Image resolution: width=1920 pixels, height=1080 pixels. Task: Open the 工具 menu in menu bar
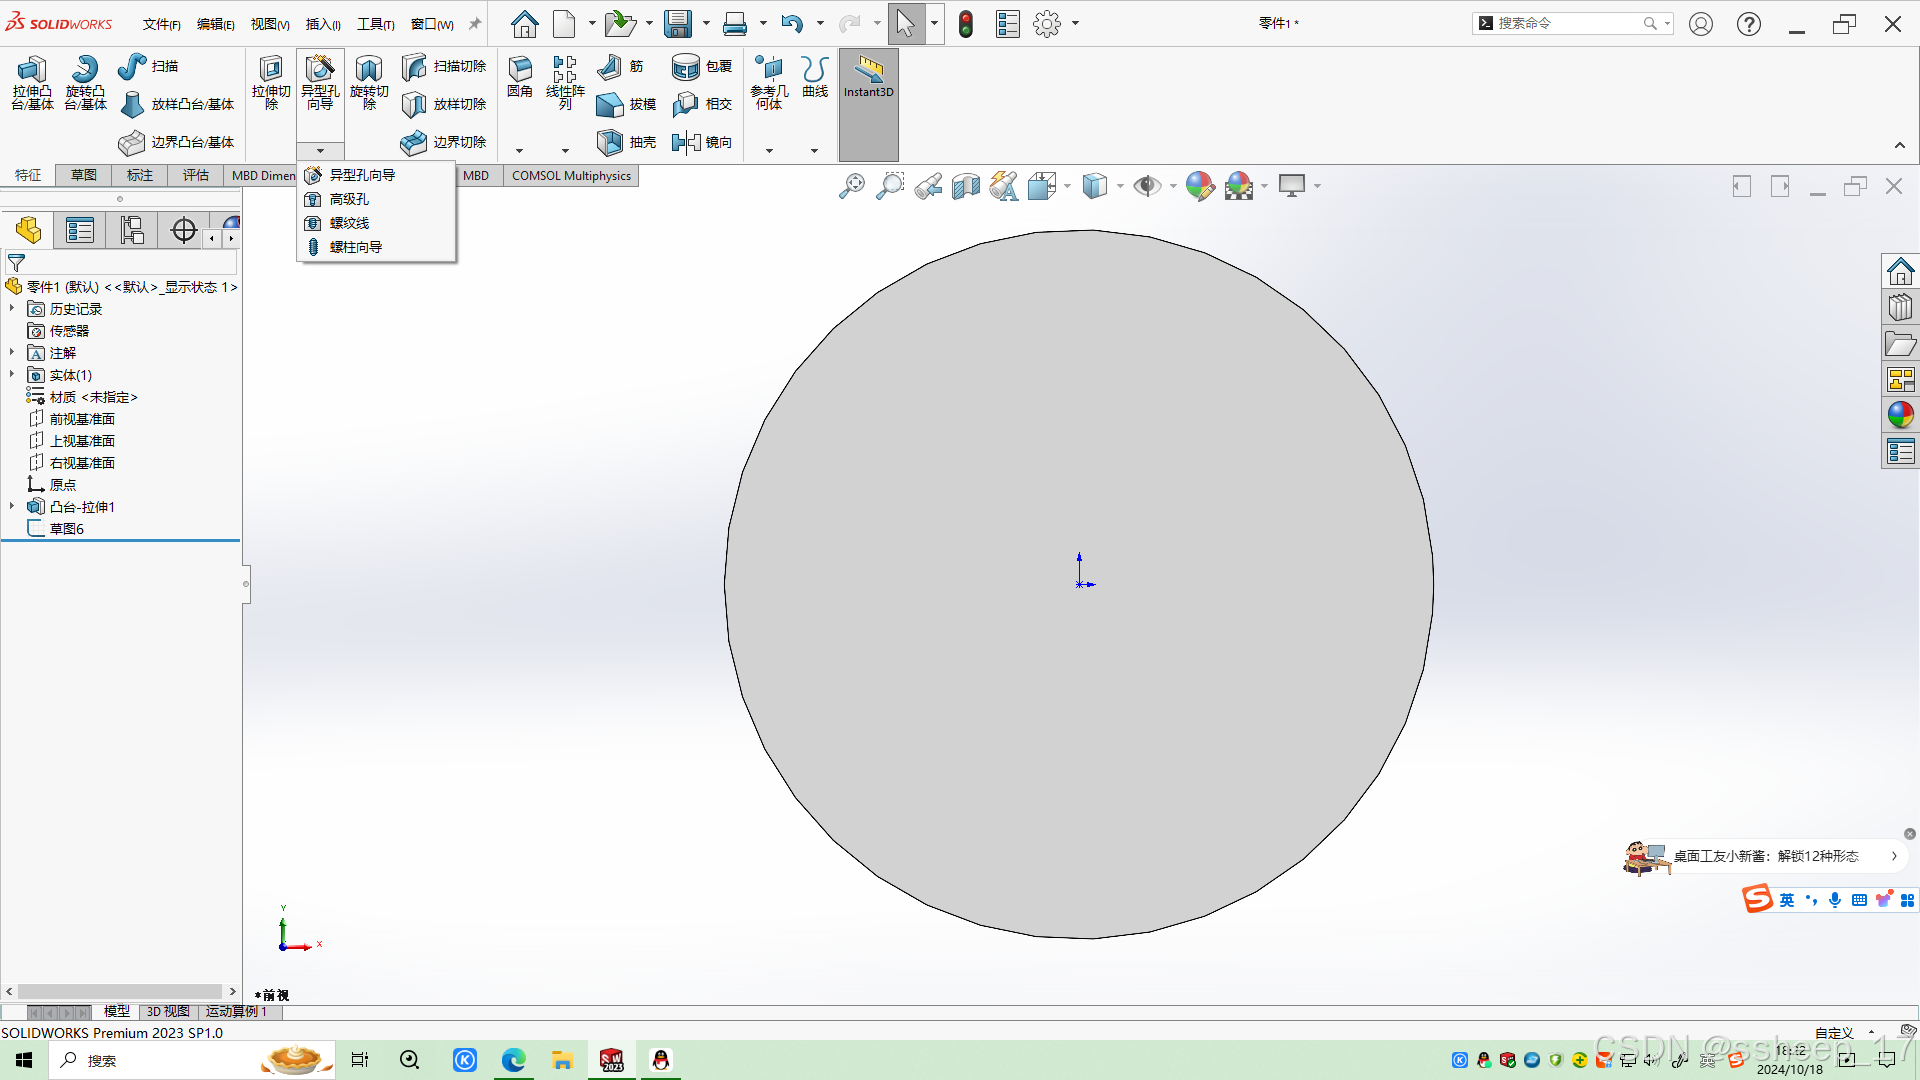(375, 24)
